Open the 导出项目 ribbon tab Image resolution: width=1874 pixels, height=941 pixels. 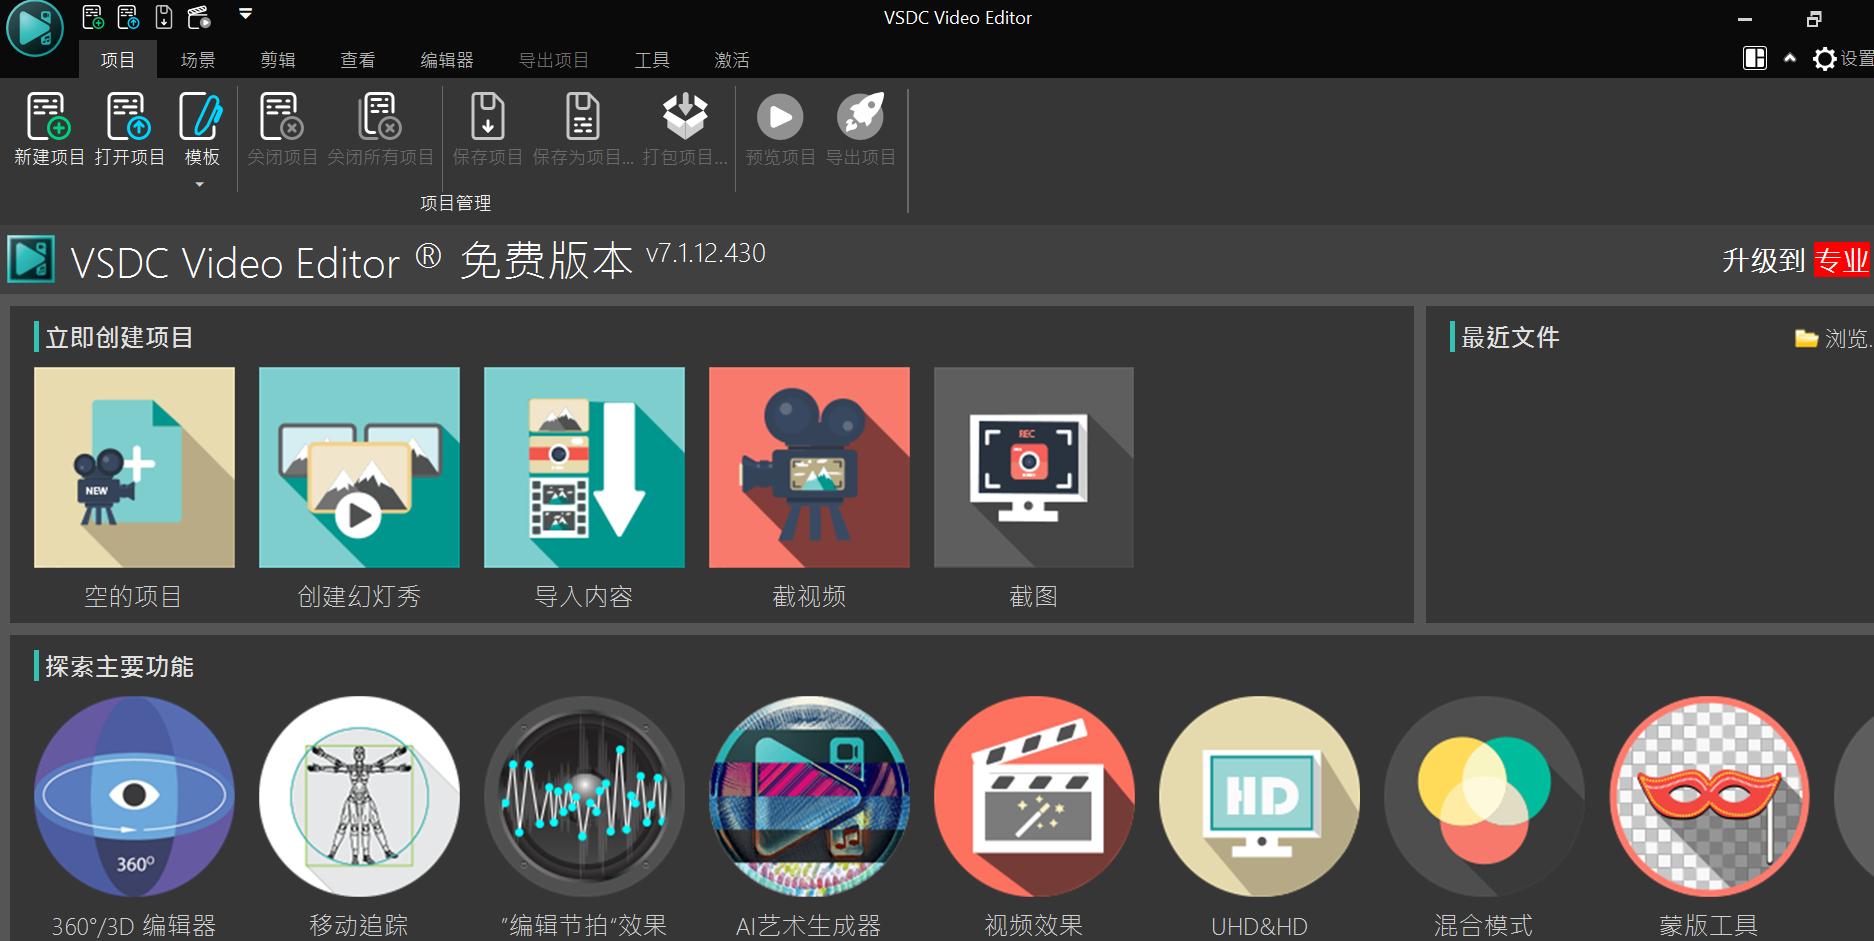click(554, 60)
